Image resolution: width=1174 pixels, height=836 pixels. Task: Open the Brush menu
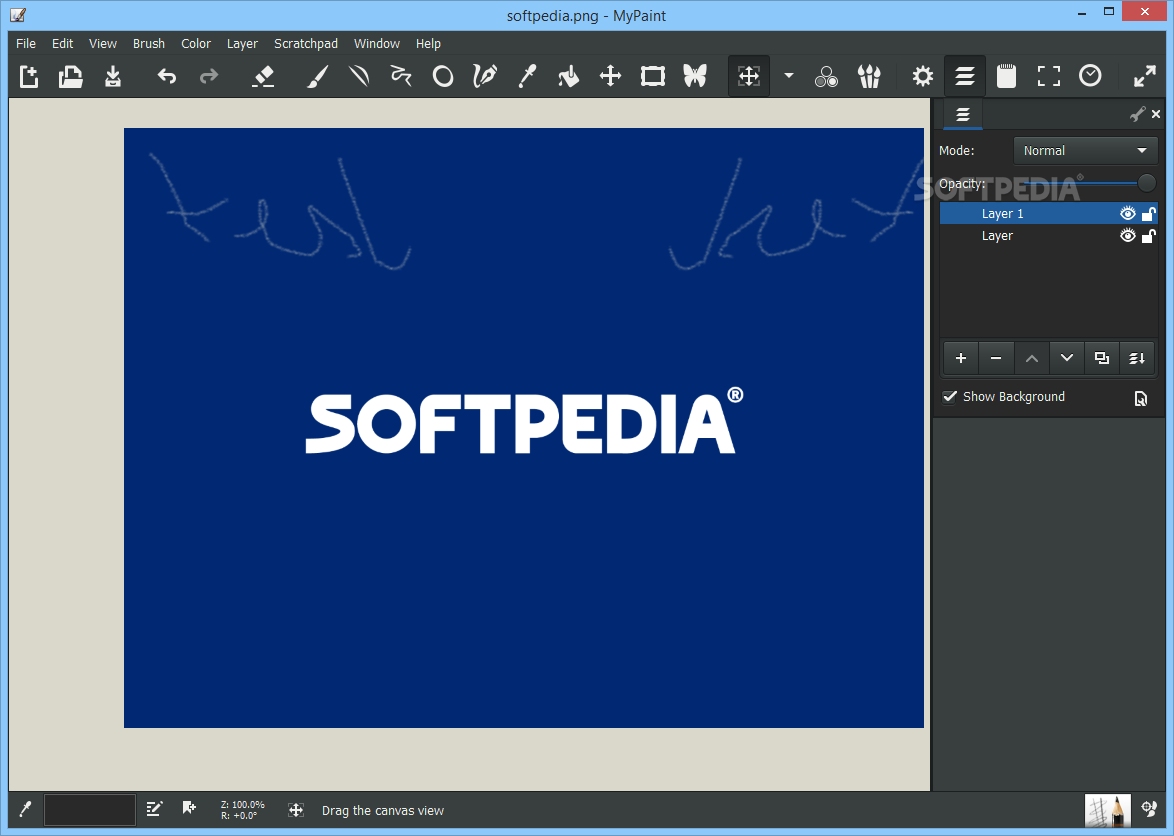click(148, 43)
